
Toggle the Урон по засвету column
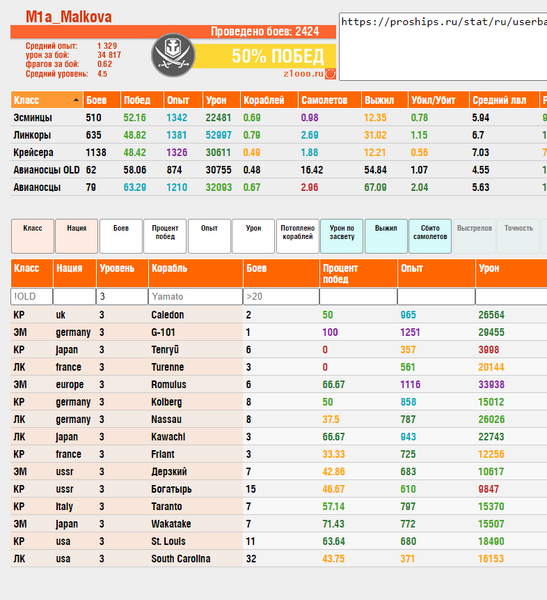341,236
